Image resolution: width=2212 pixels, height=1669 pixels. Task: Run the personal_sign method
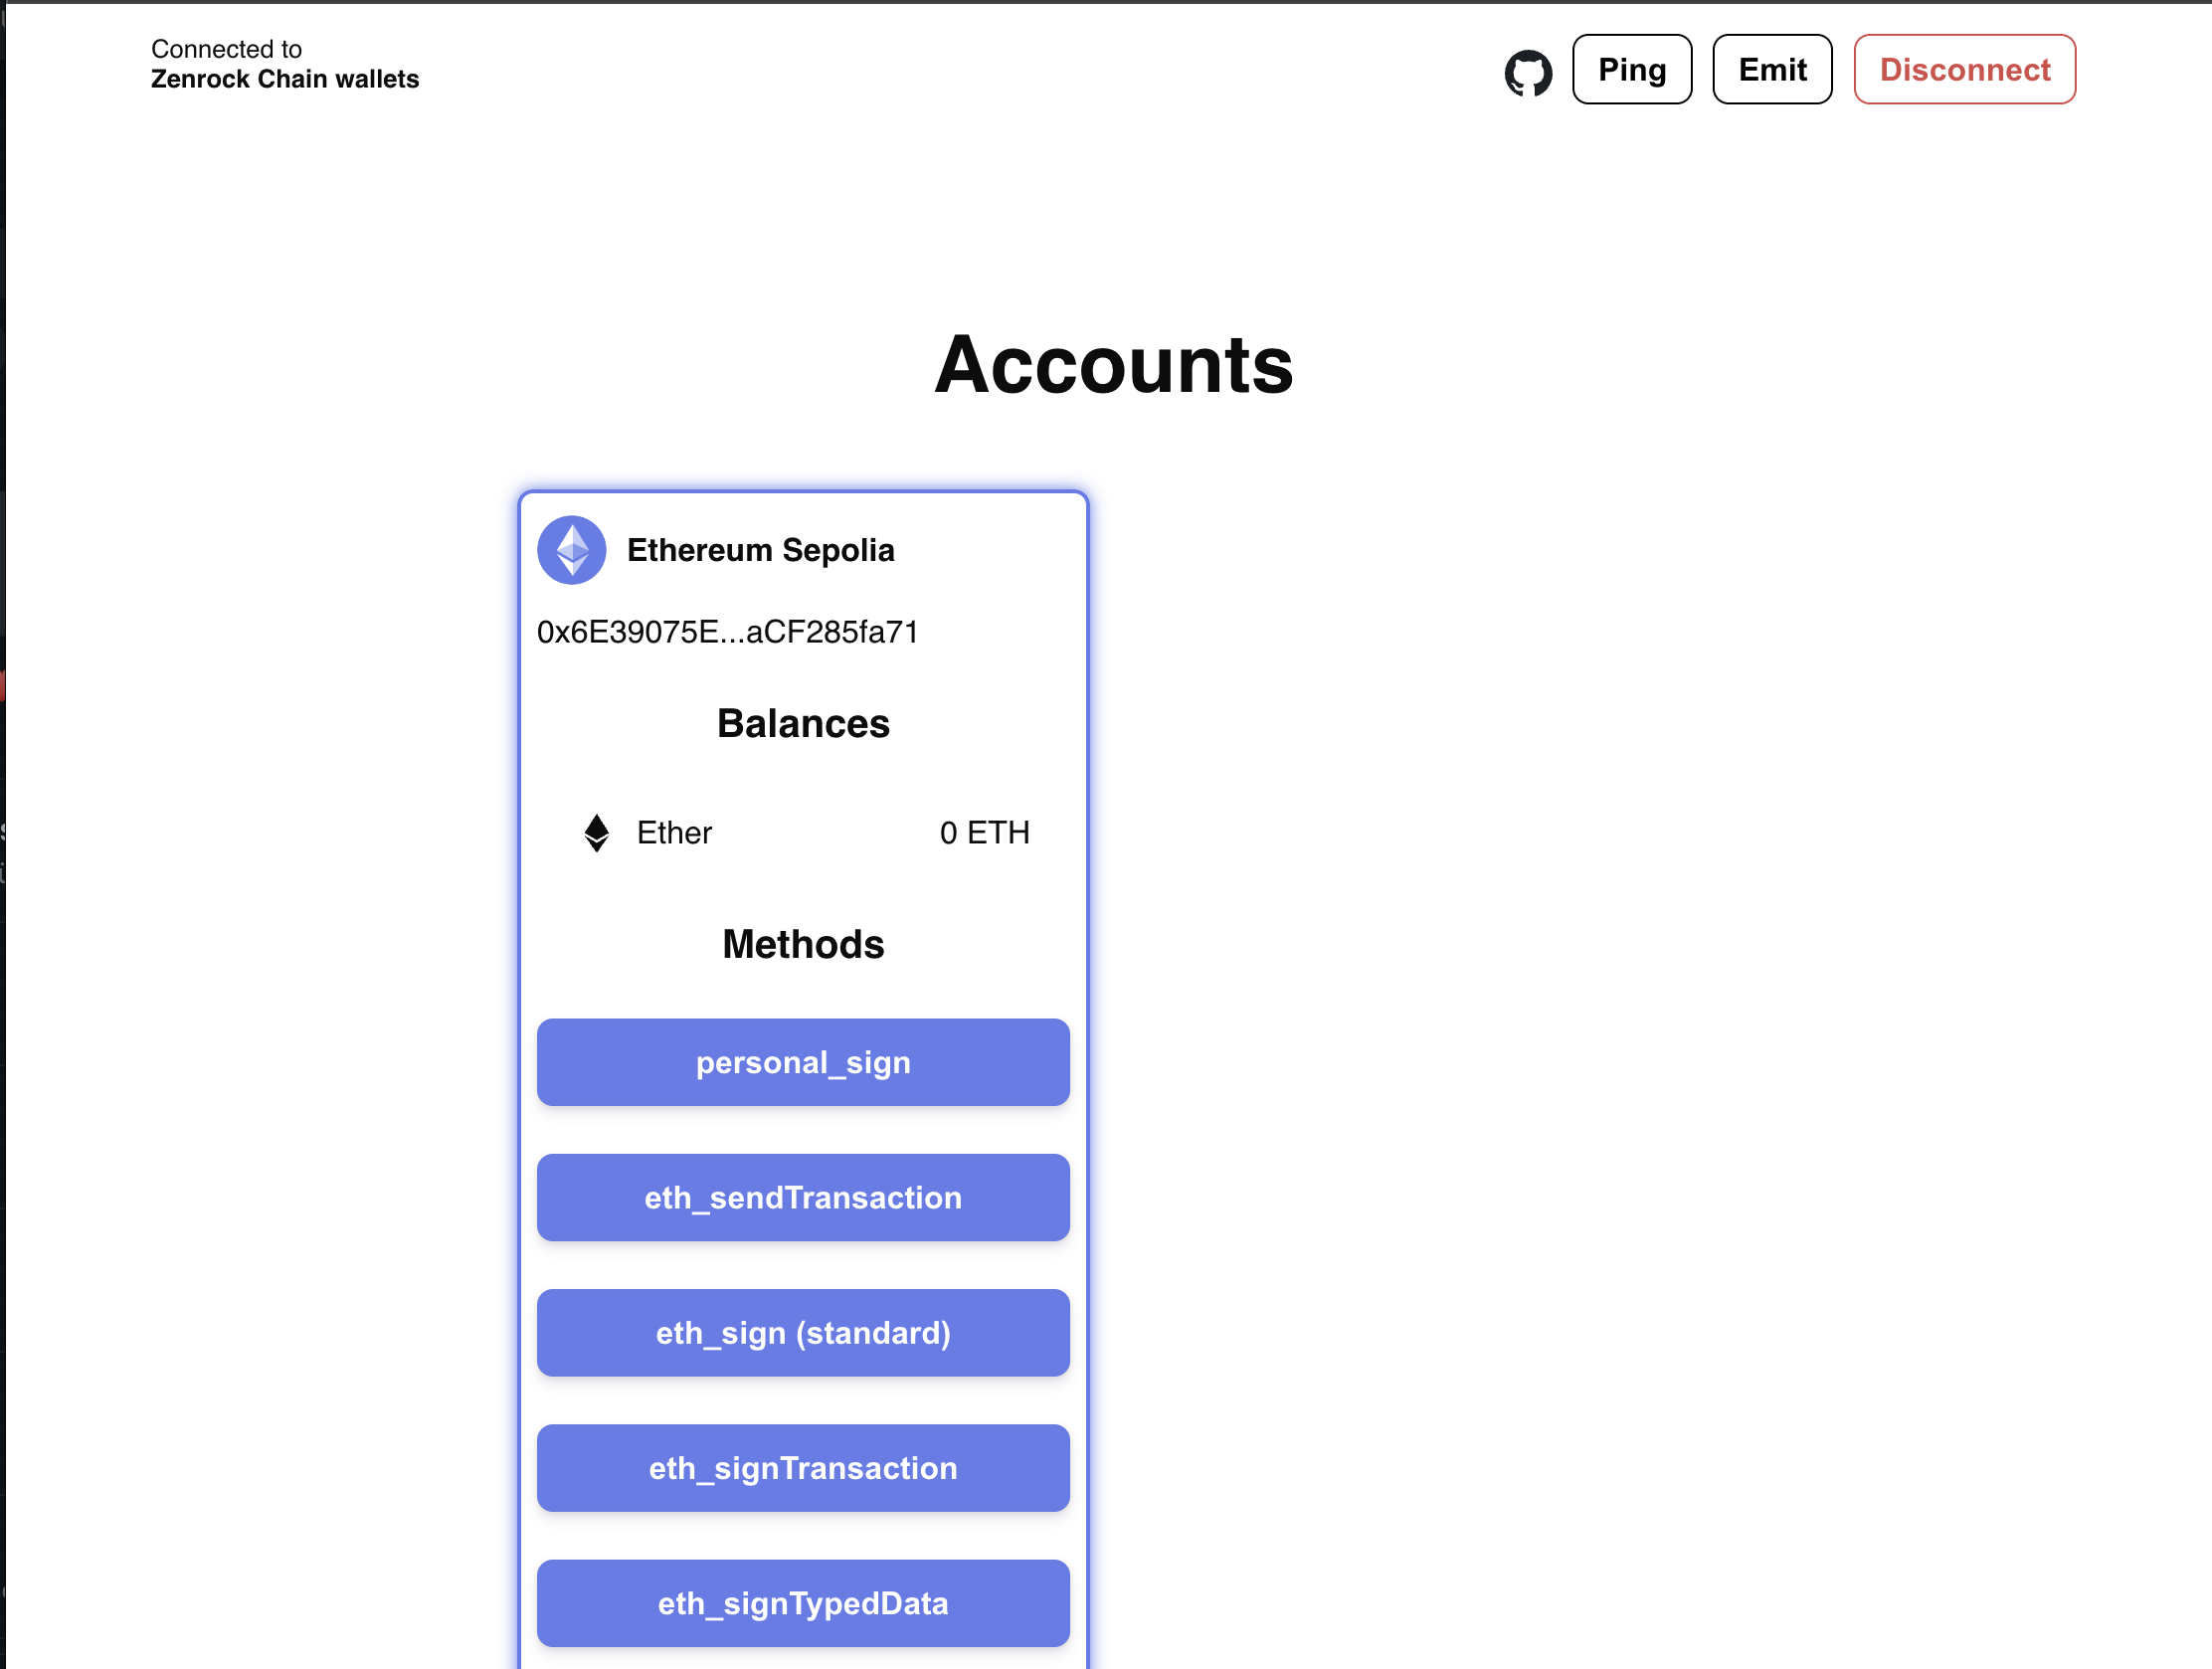click(803, 1062)
